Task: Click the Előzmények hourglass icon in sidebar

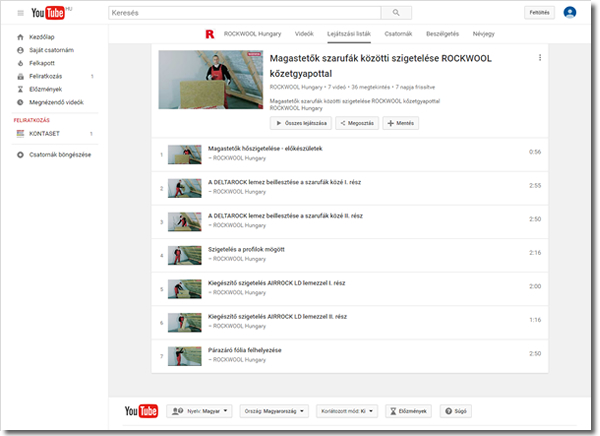Action: click(20, 89)
